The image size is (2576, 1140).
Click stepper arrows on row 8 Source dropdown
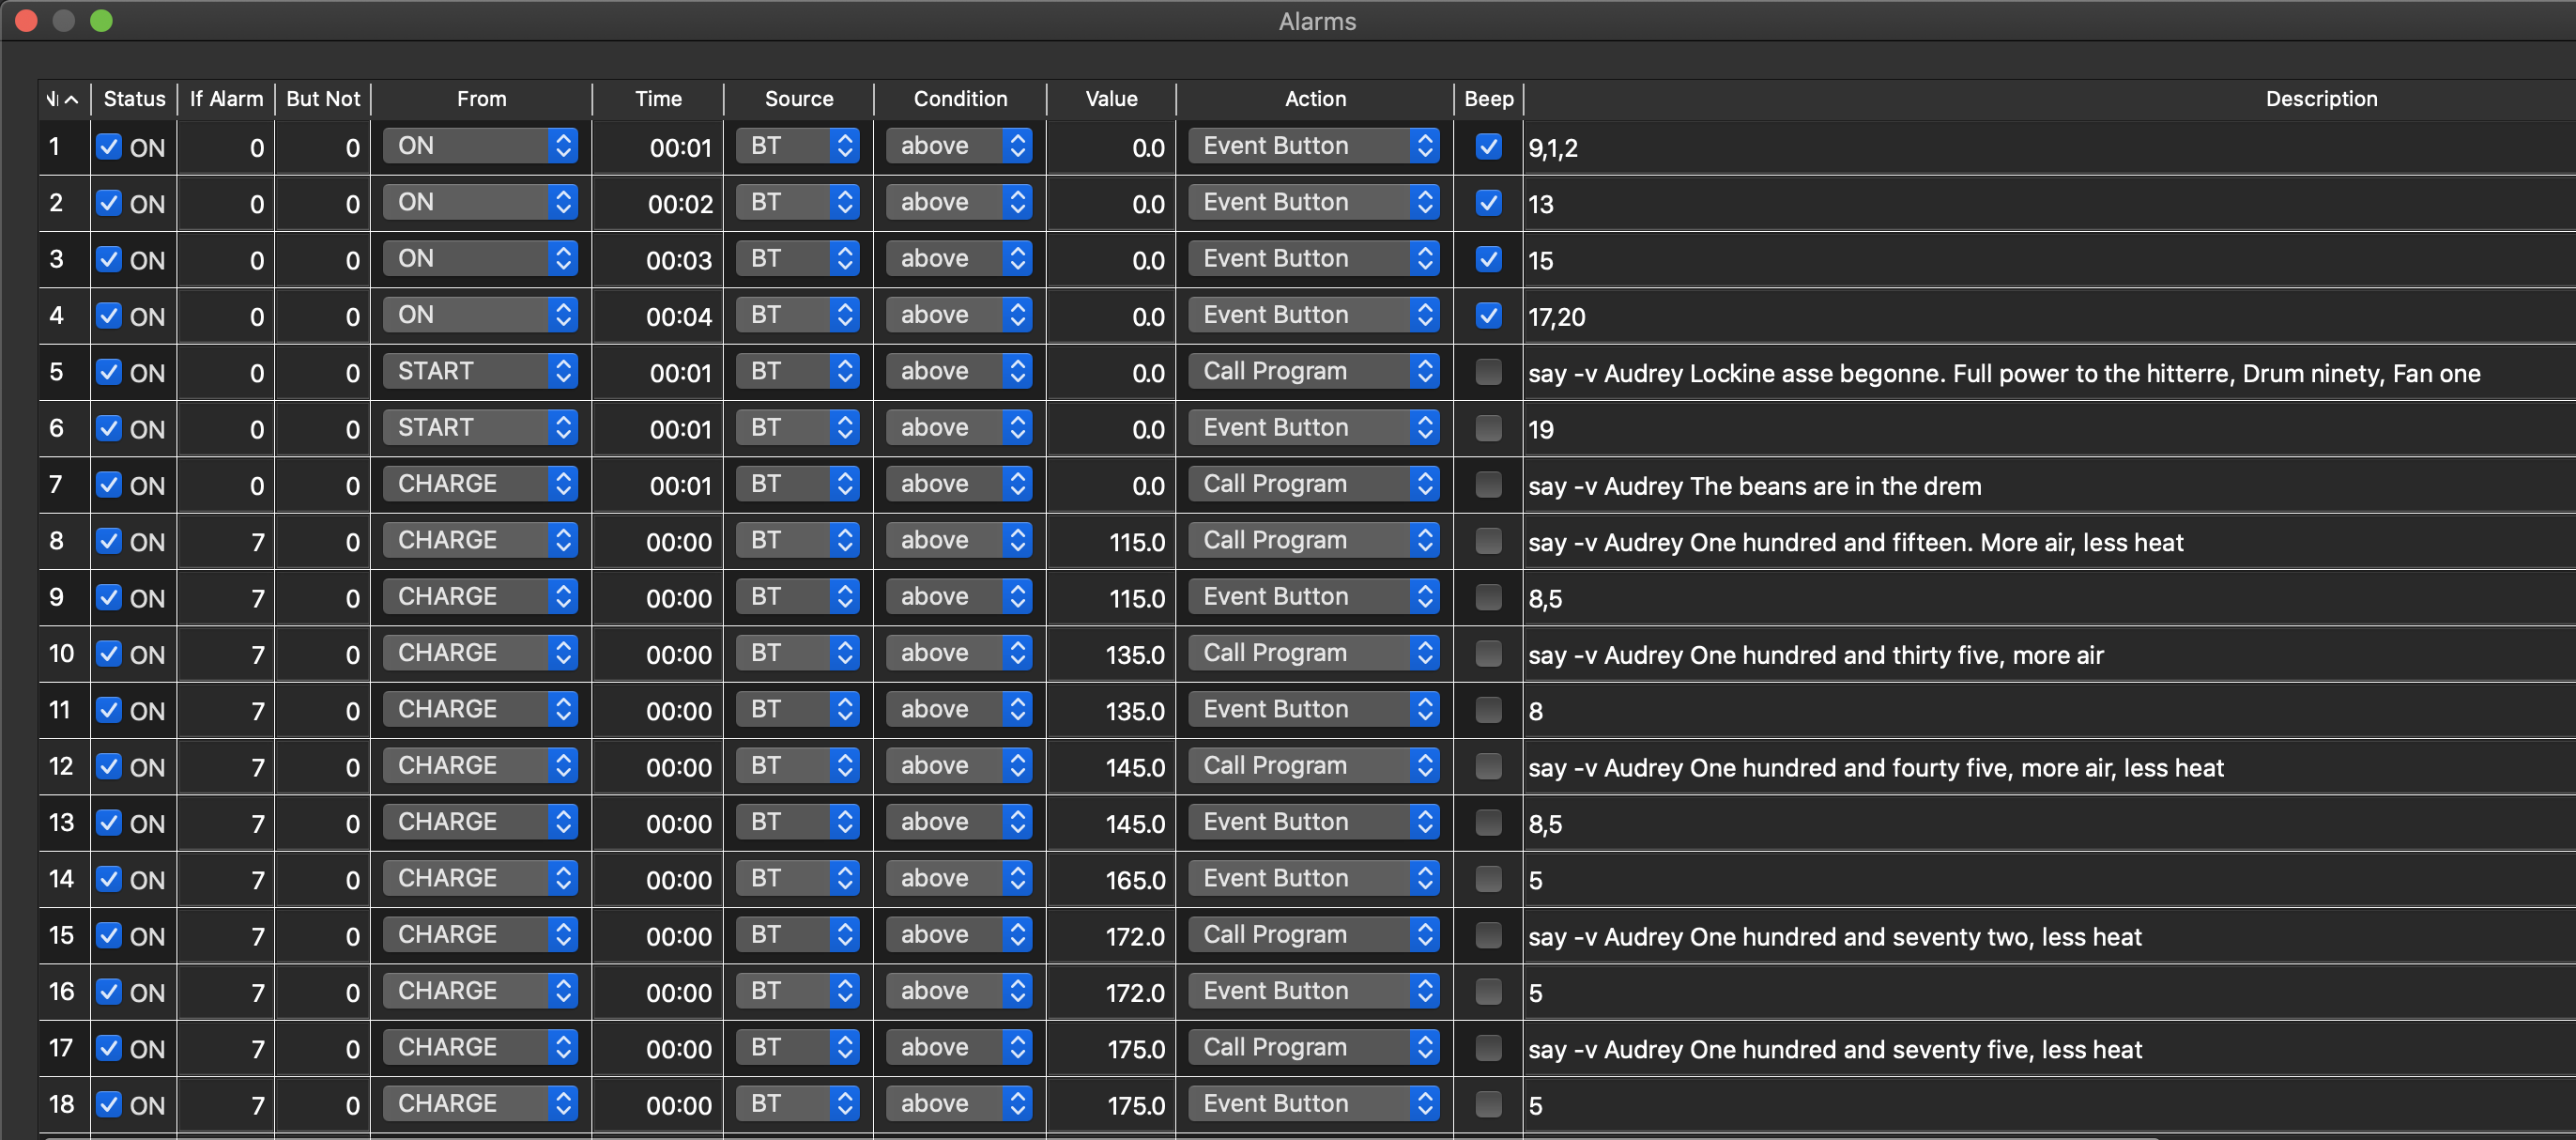tap(845, 541)
